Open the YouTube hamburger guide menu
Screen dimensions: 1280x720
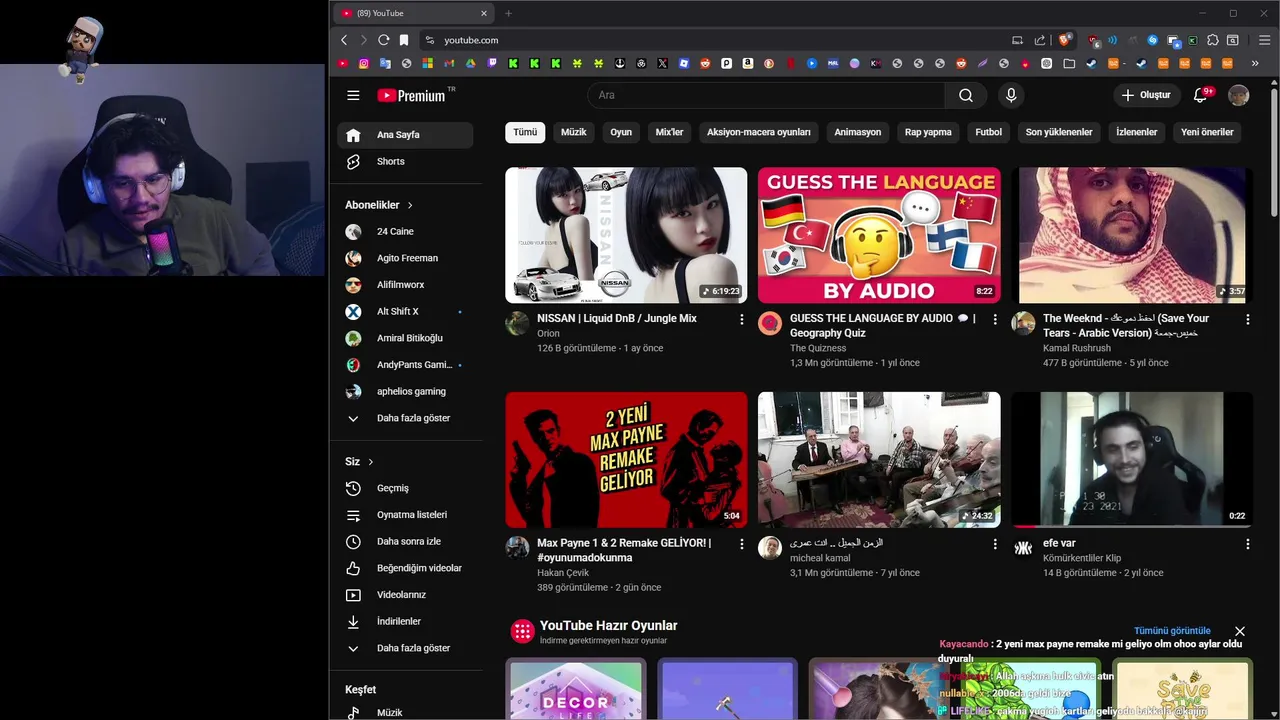[x=353, y=95]
